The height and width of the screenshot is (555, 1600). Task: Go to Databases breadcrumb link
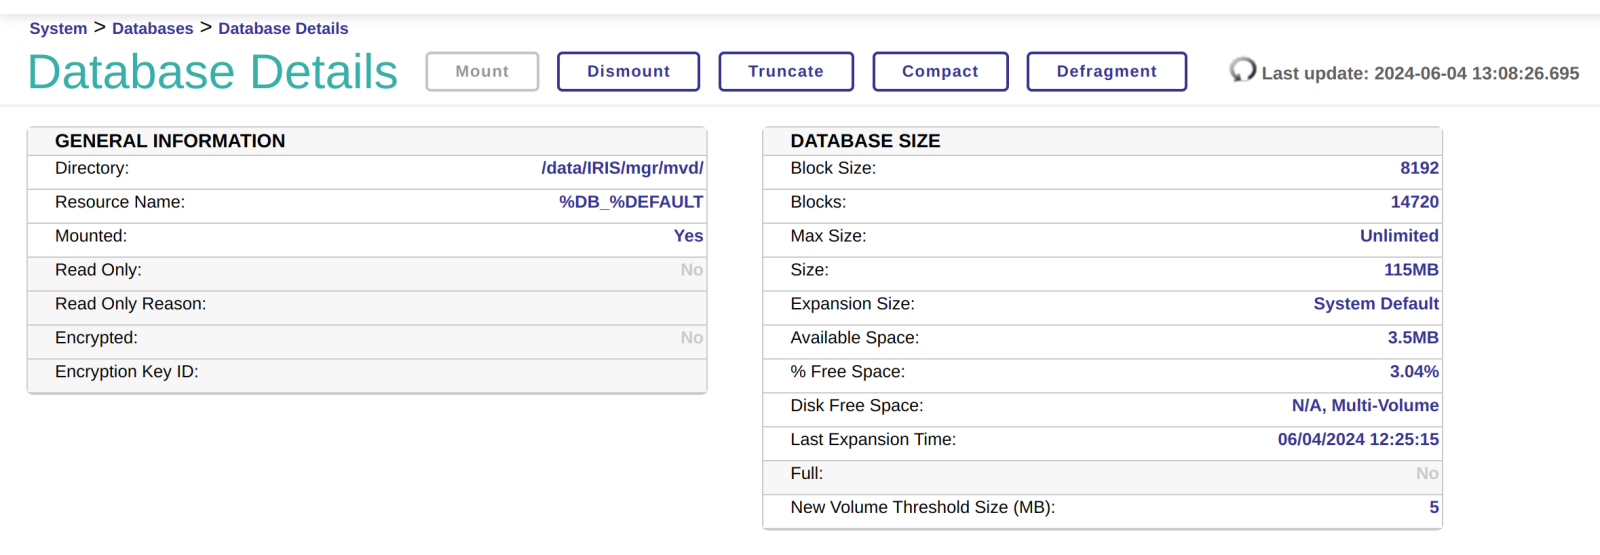coord(152,29)
